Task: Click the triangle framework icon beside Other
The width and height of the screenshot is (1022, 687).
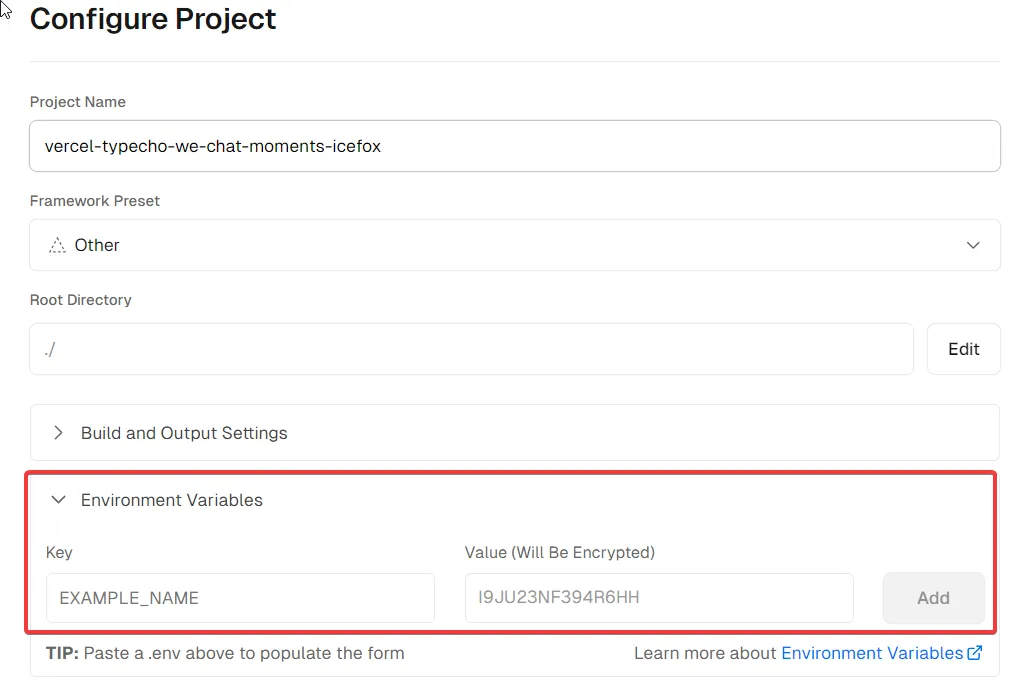Action: [57, 245]
